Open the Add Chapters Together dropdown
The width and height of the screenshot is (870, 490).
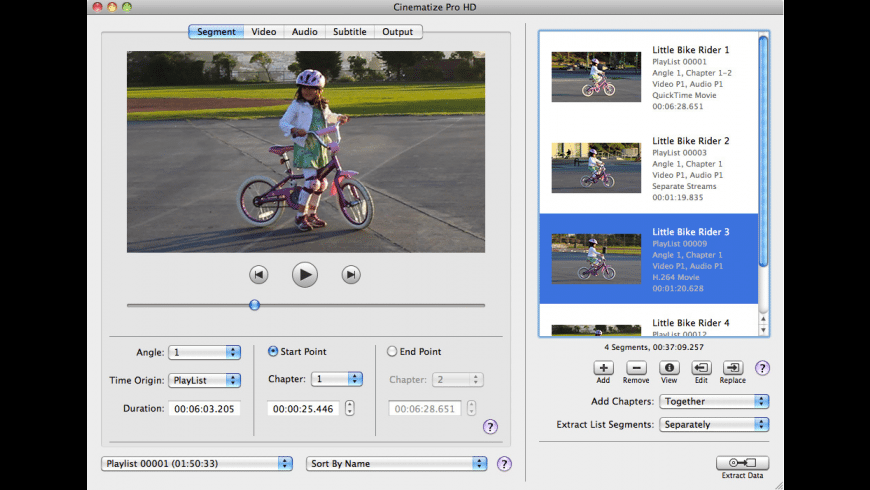714,401
